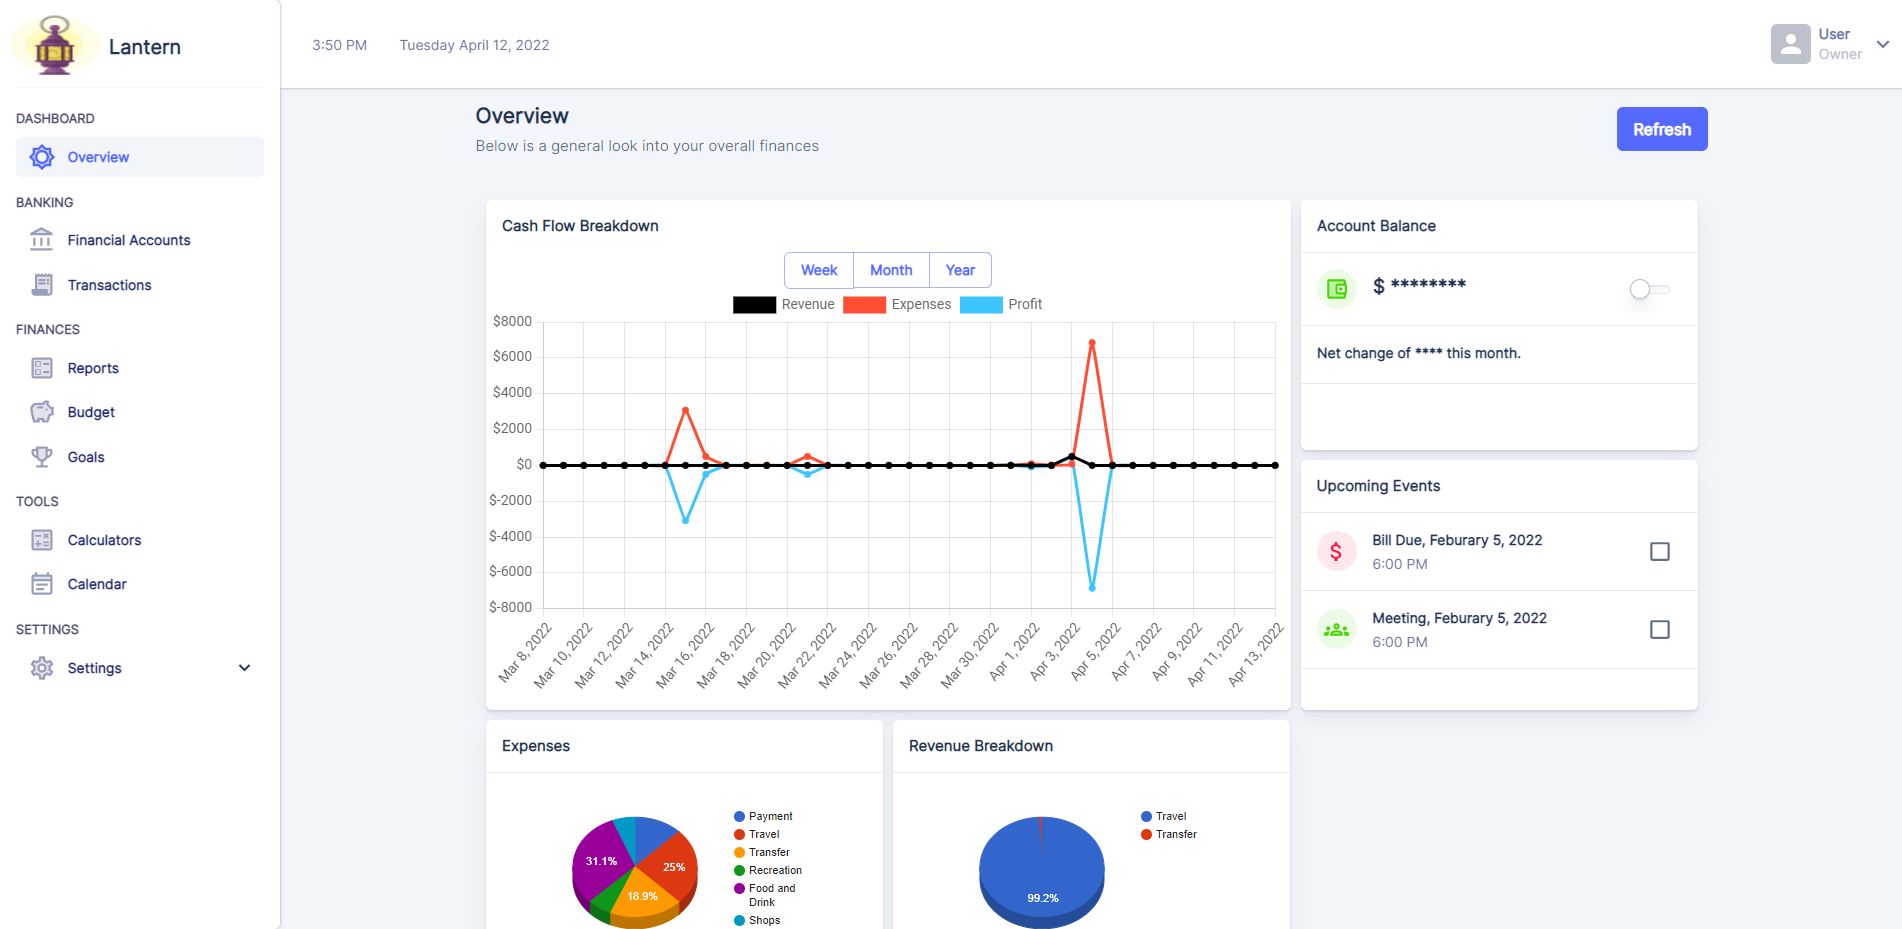This screenshot has height=929, width=1902.
Task: Click Travel legend in Revenue Breakdown
Action: pos(1163,816)
